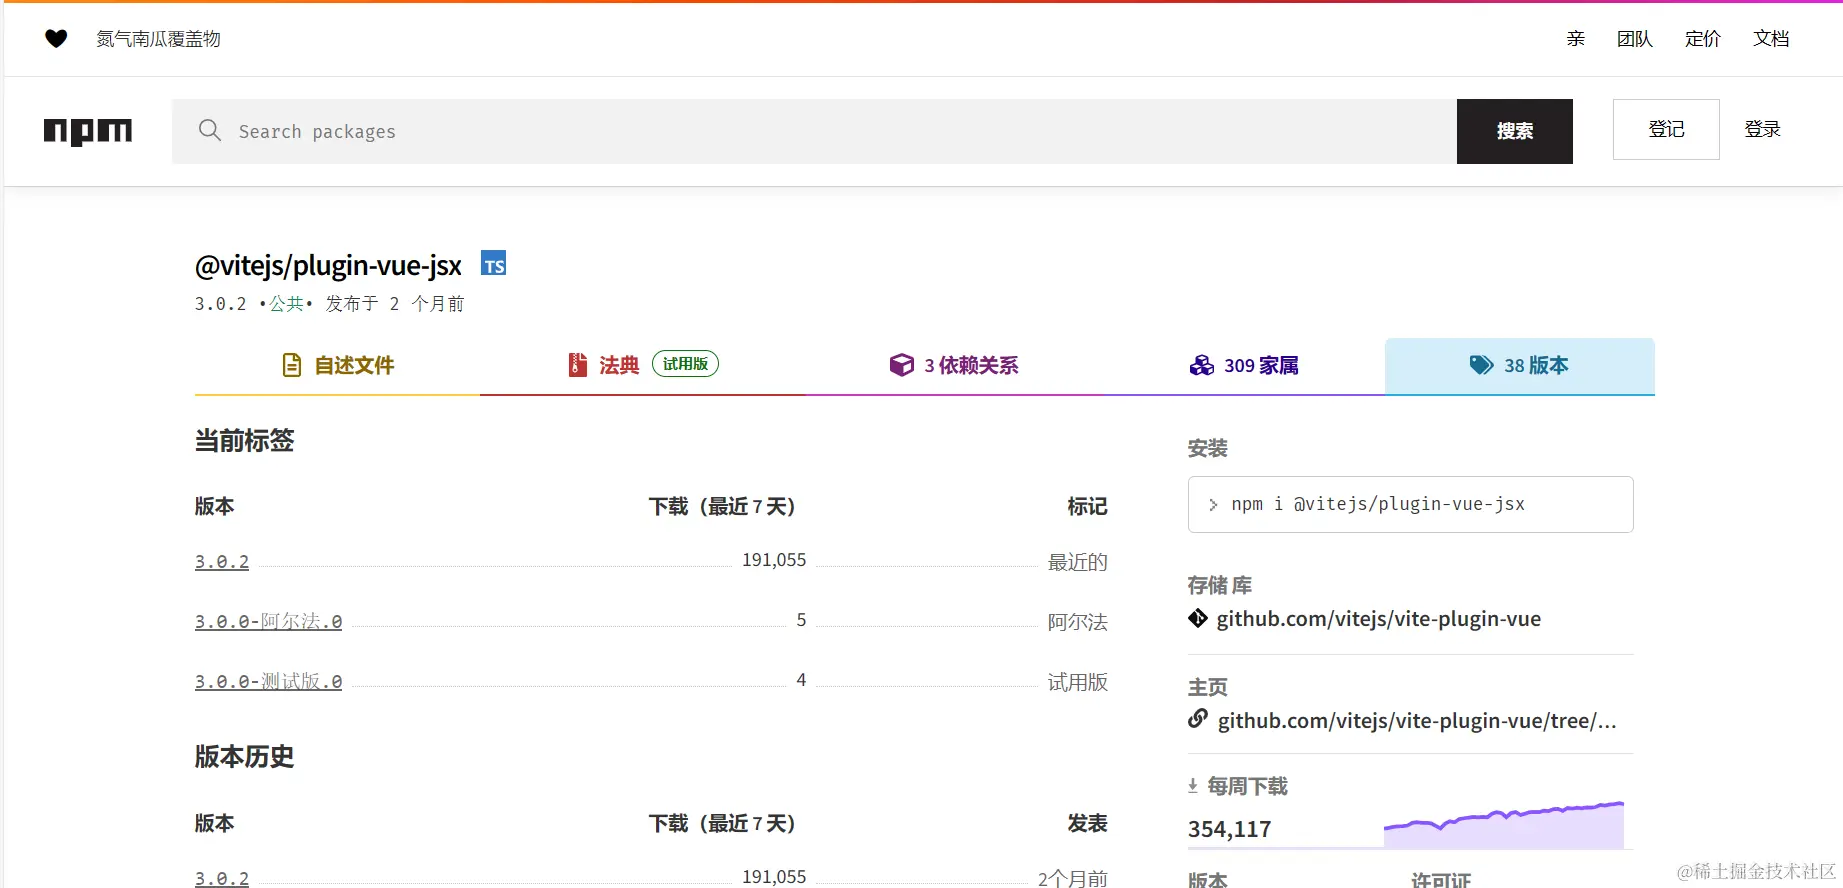The image size is (1843, 888).
Task: Open version 3.0.2 under 当前标签
Action: tap(222, 562)
